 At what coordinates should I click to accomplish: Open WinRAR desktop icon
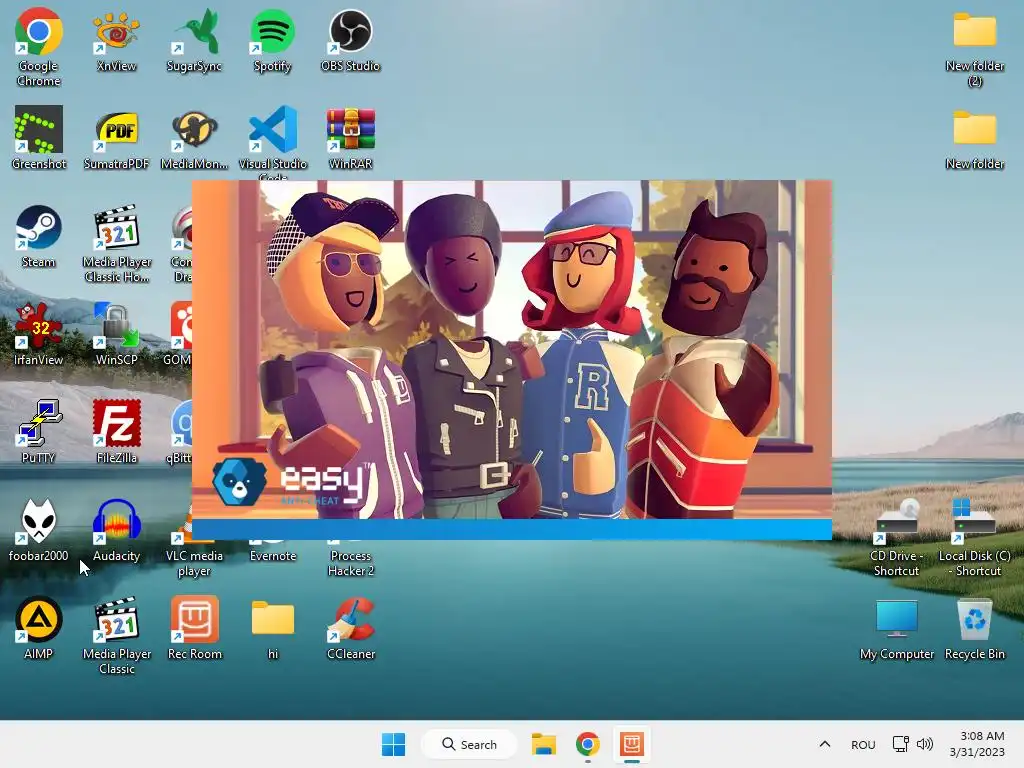click(x=351, y=138)
